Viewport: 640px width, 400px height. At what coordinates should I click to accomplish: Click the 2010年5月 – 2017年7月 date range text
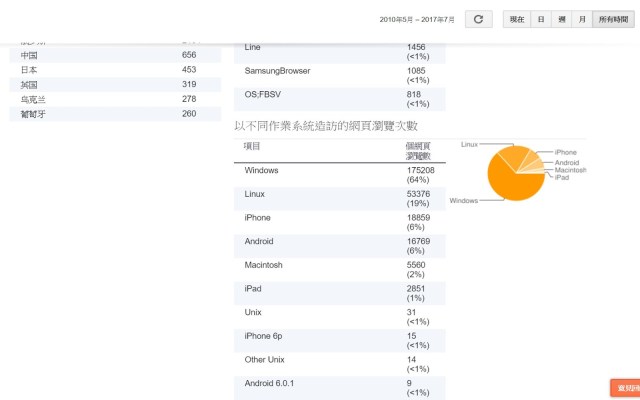pyautogui.click(x=417, y=19)
